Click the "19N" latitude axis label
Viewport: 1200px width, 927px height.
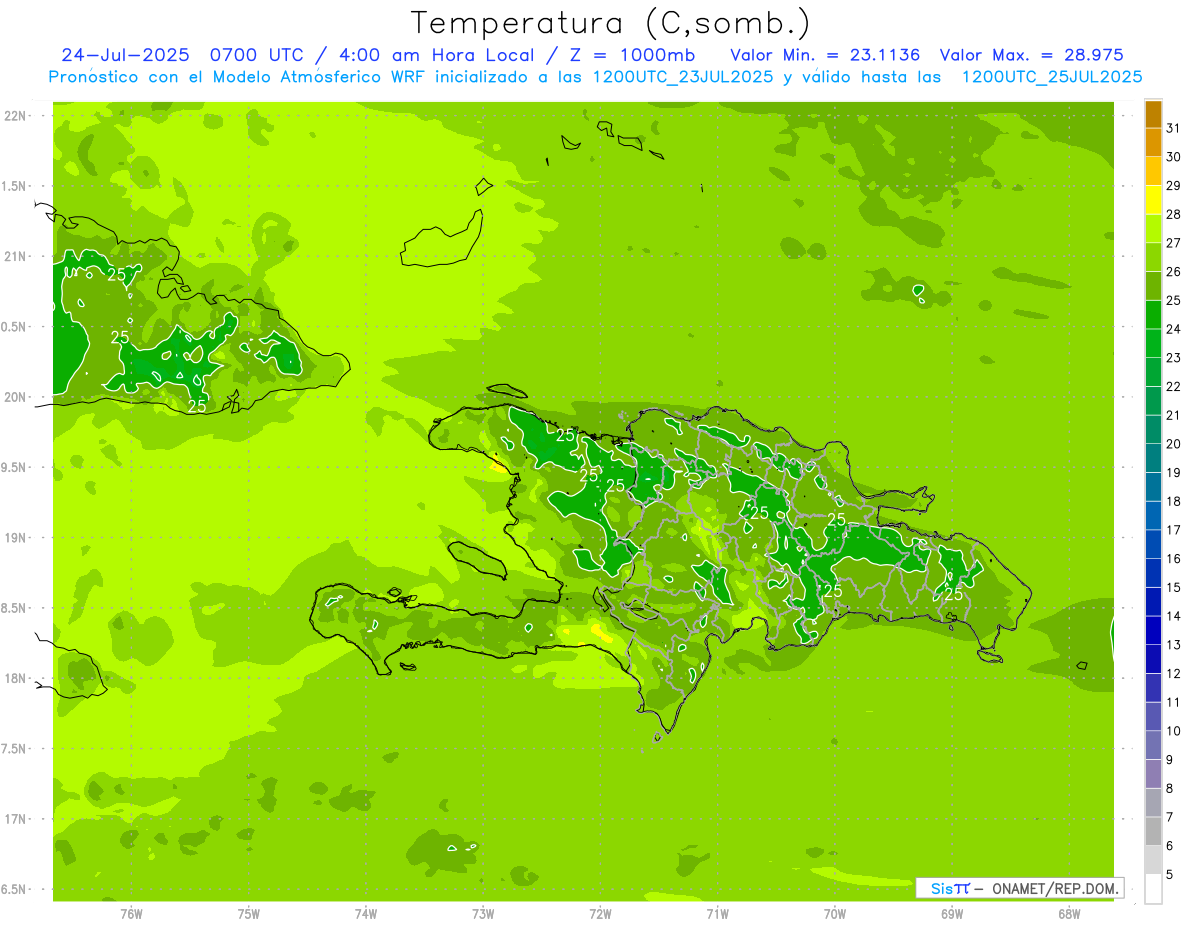coord(16,537)
